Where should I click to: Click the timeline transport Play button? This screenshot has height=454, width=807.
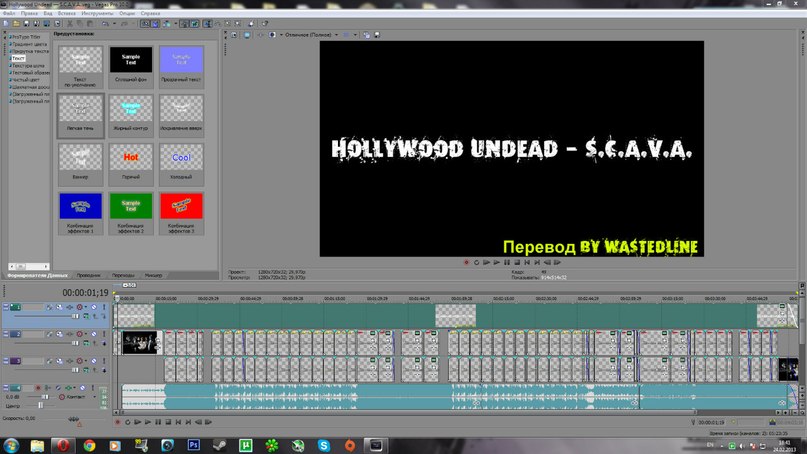click(148, 422)
